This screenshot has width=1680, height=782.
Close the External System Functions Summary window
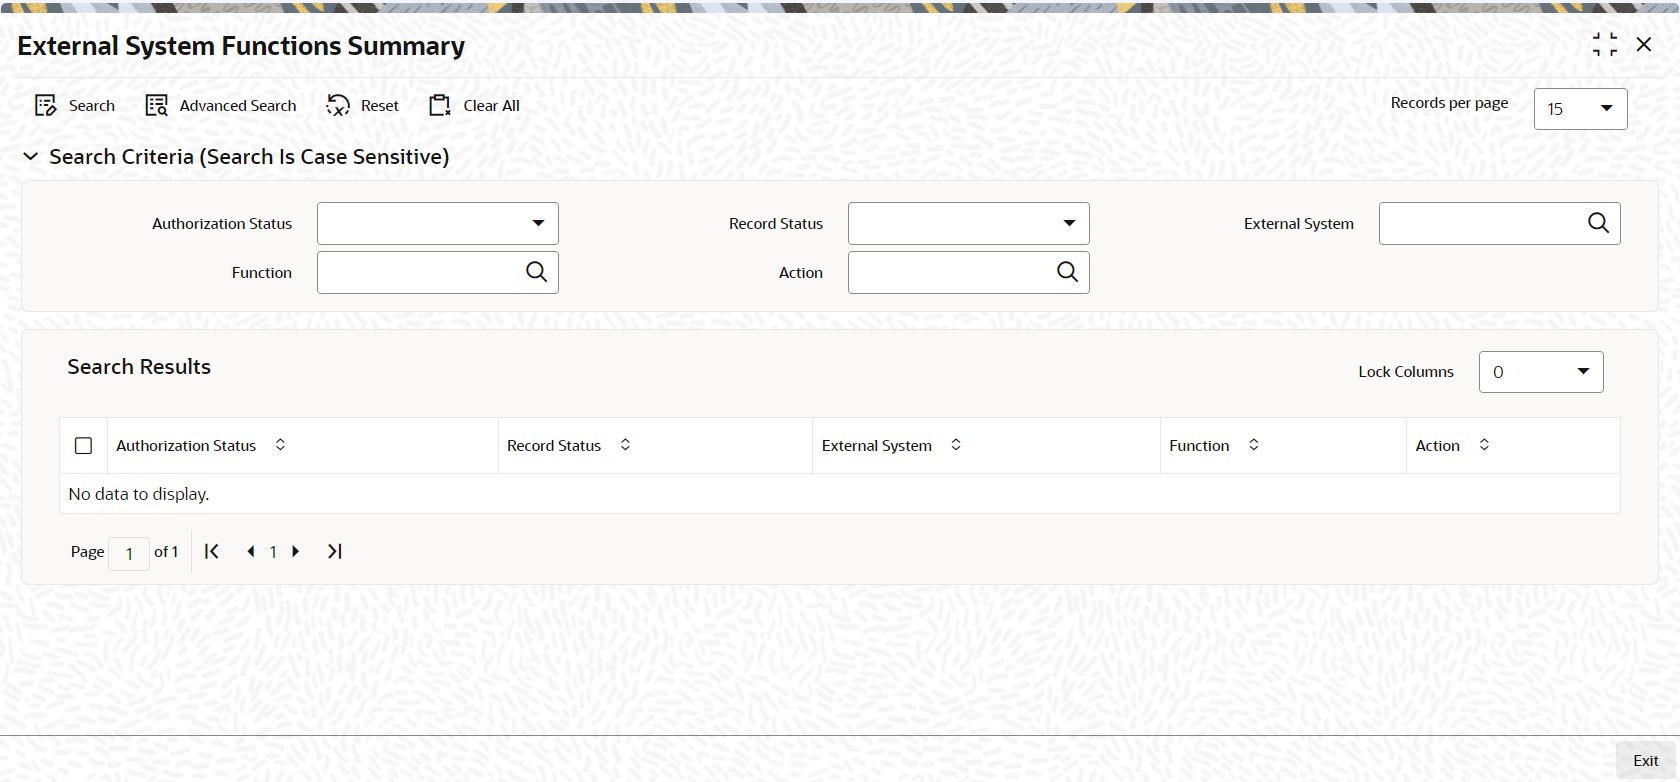click(x=1644, y=44)
